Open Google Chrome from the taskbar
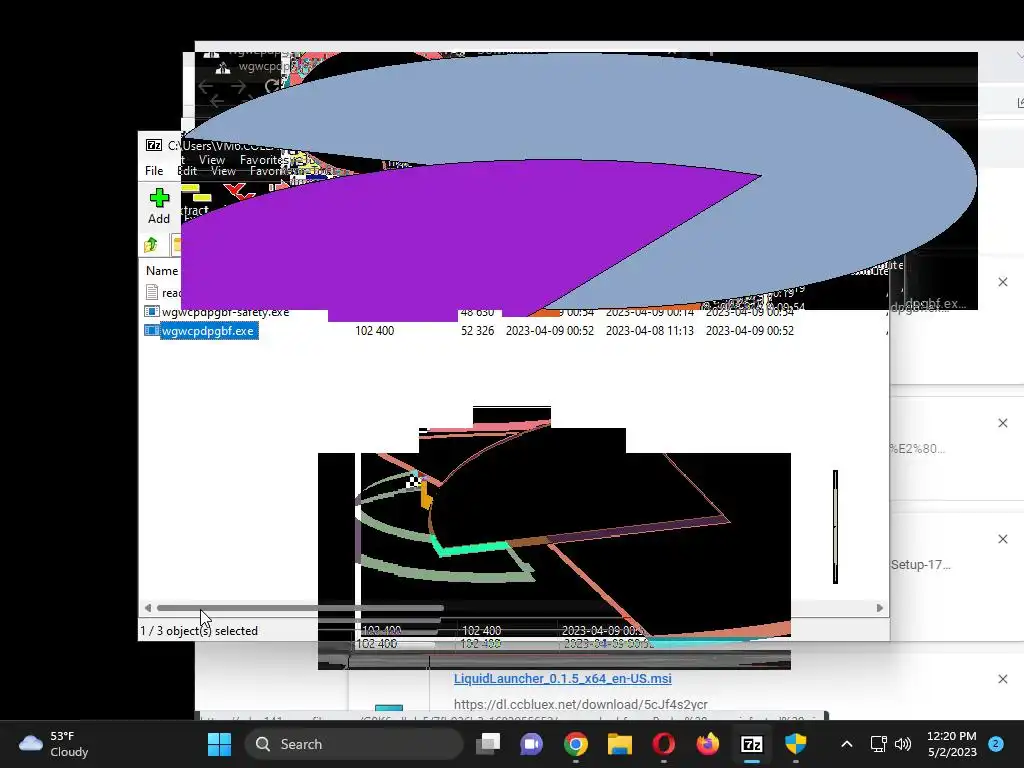 click(576, 744)
